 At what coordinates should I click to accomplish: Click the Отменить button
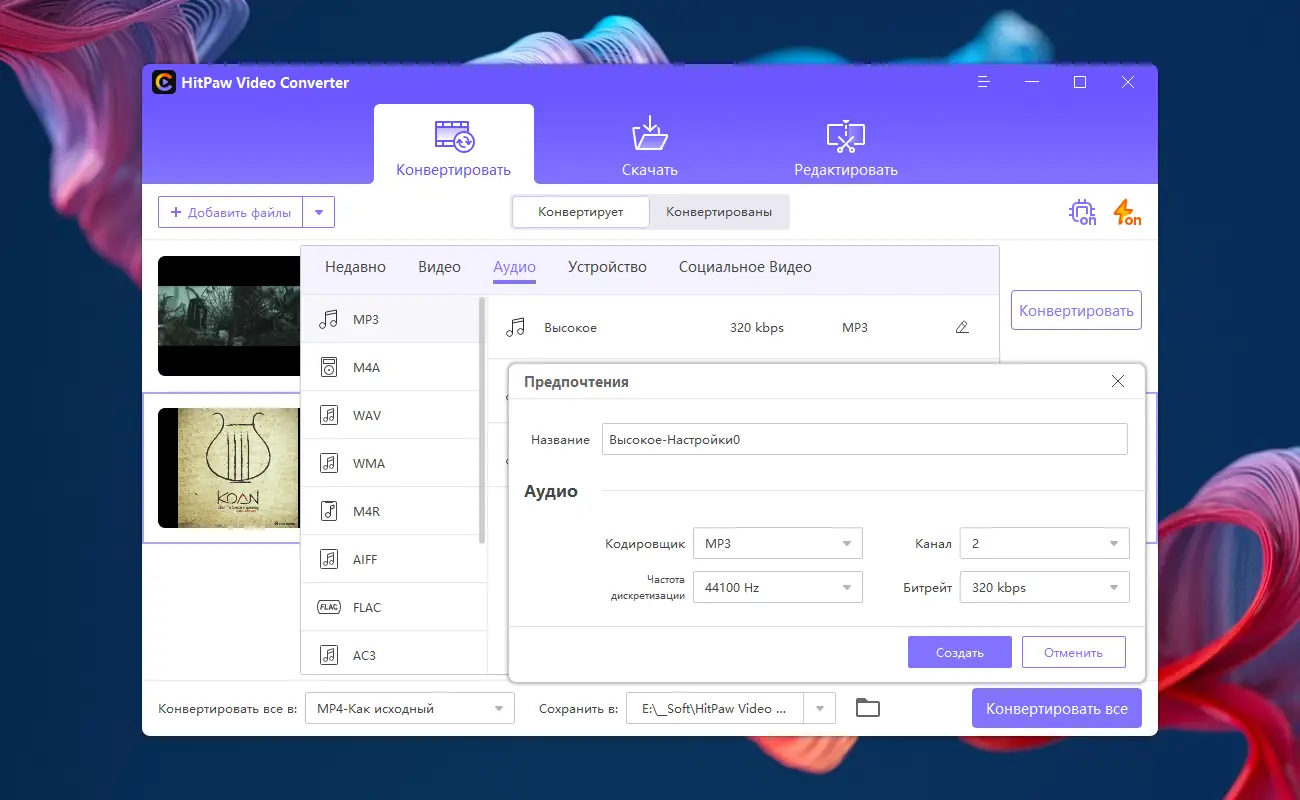pos(1073,652)
